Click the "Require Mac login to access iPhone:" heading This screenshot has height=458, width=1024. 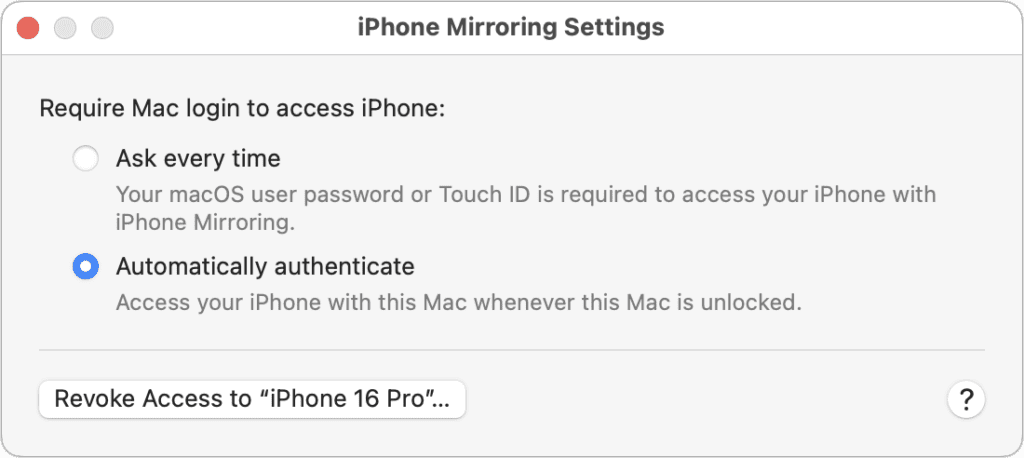(x=242, y=108)
